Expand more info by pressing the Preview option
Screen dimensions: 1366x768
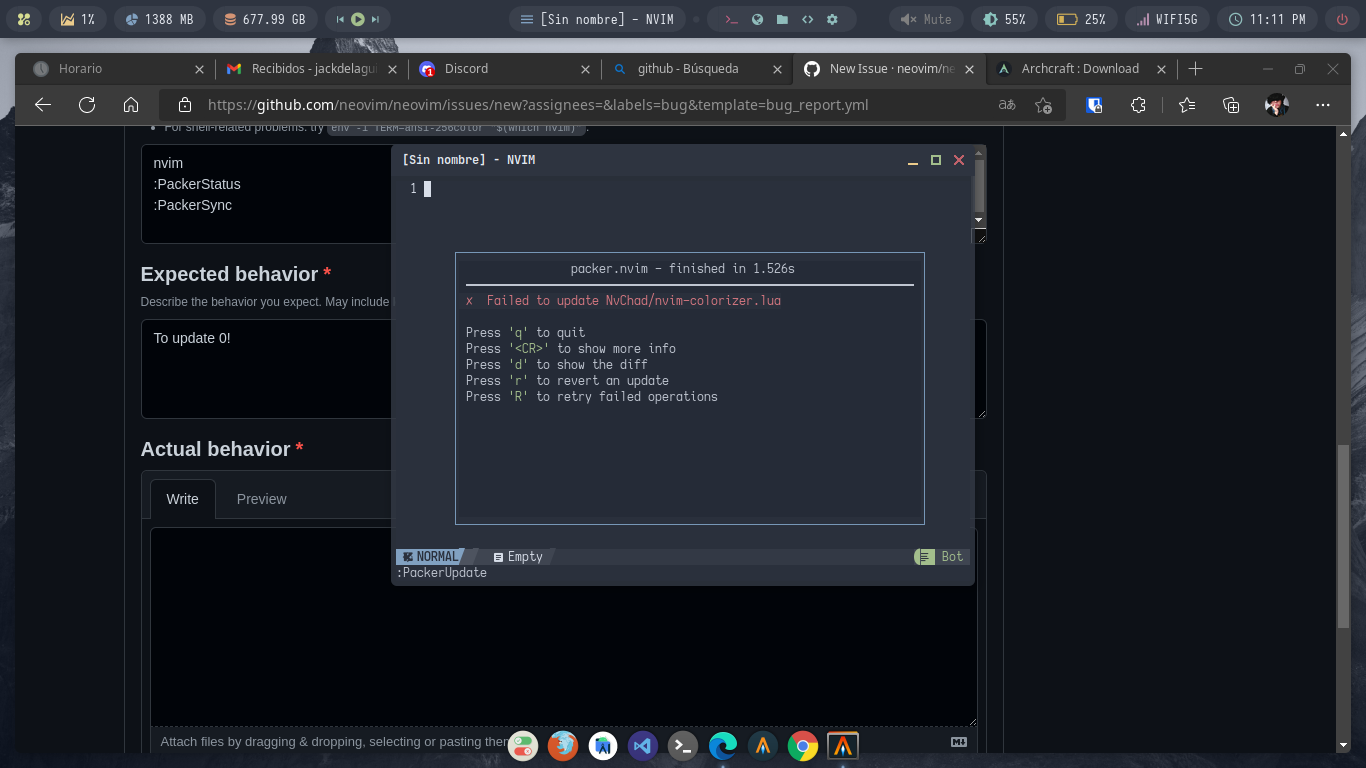261,498
